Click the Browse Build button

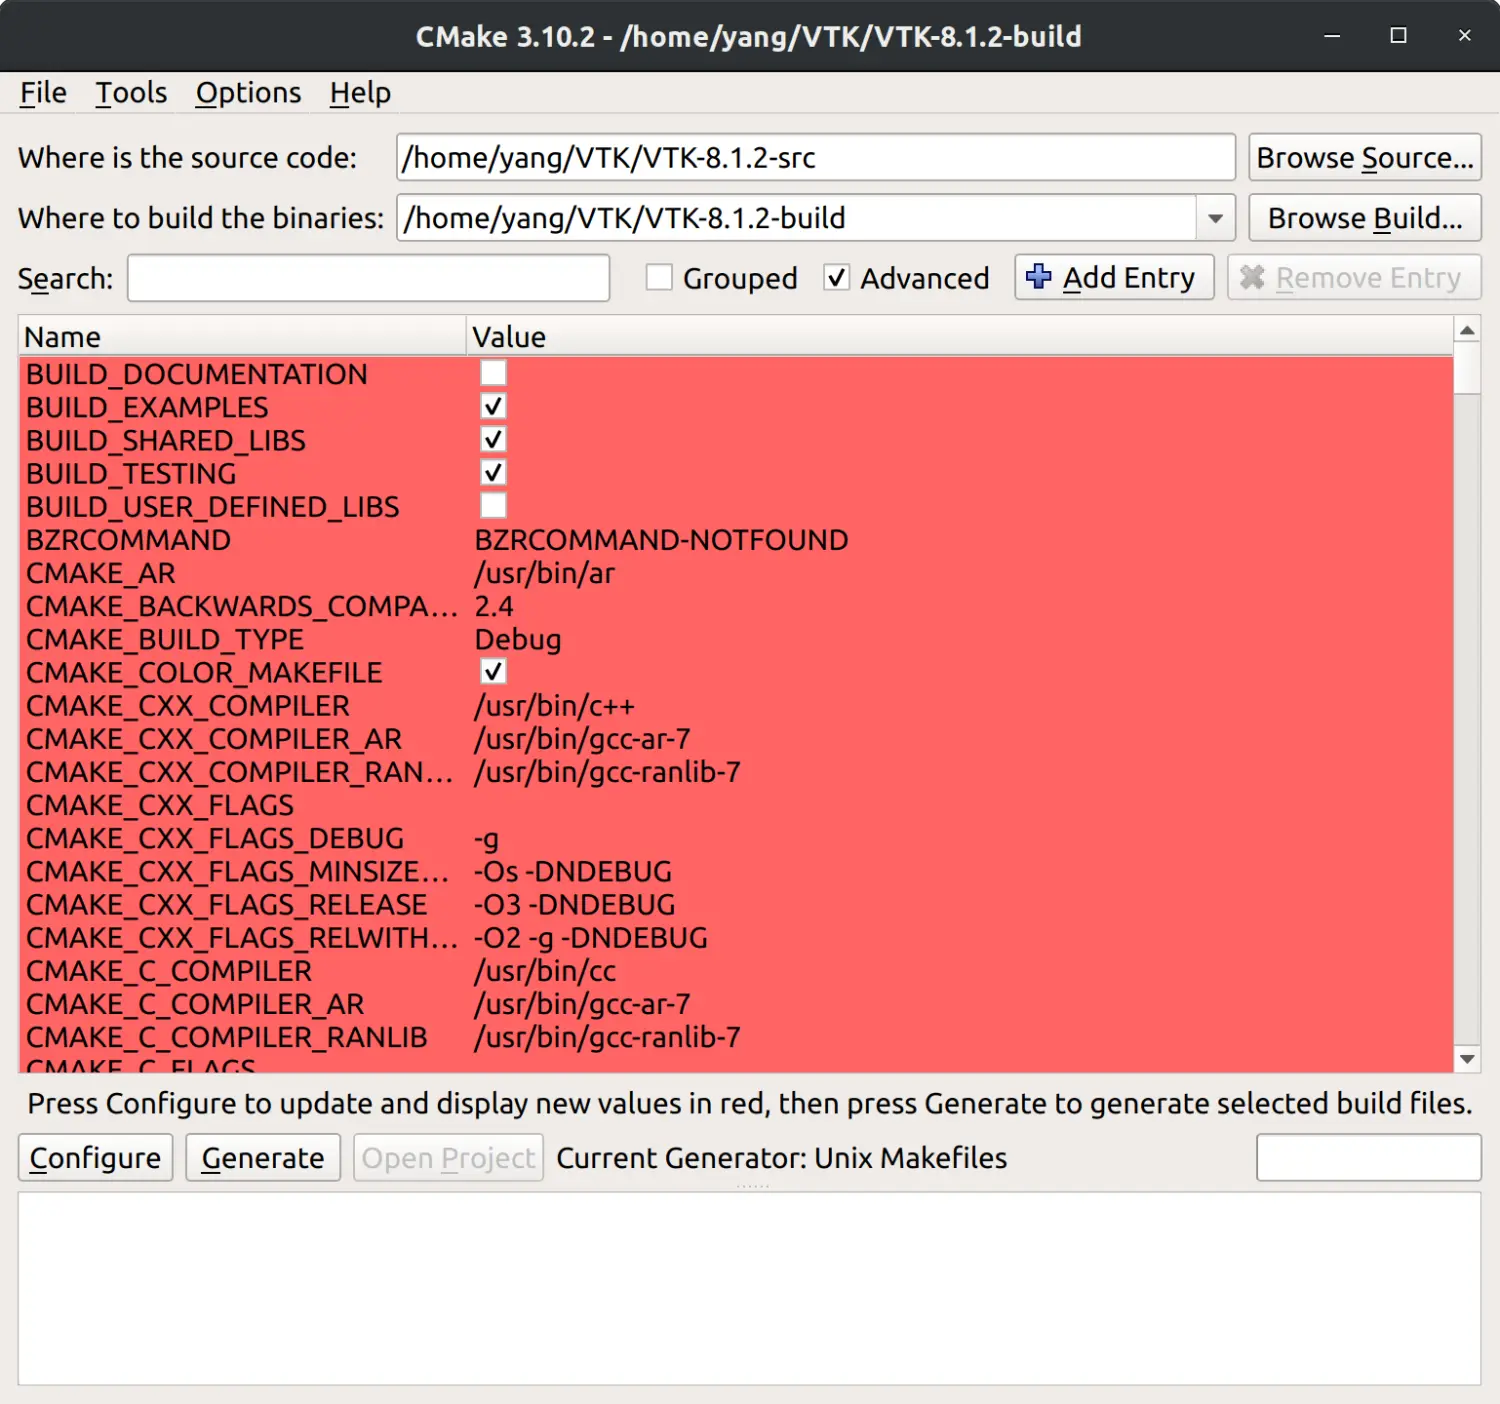pos(1365,218)
